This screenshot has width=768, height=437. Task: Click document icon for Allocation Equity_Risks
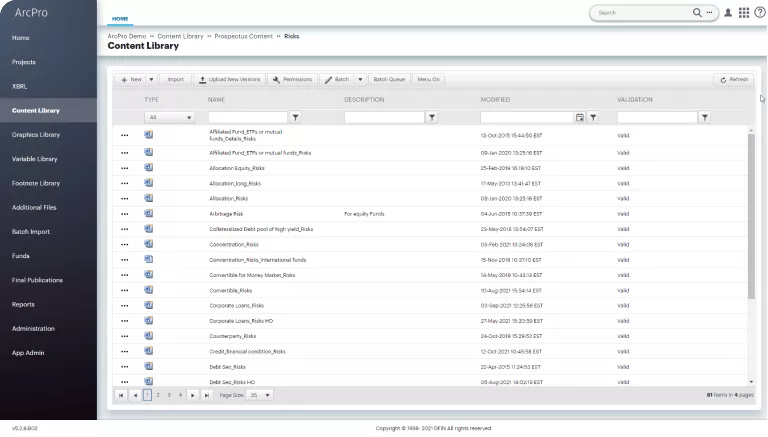coord(148,168)
